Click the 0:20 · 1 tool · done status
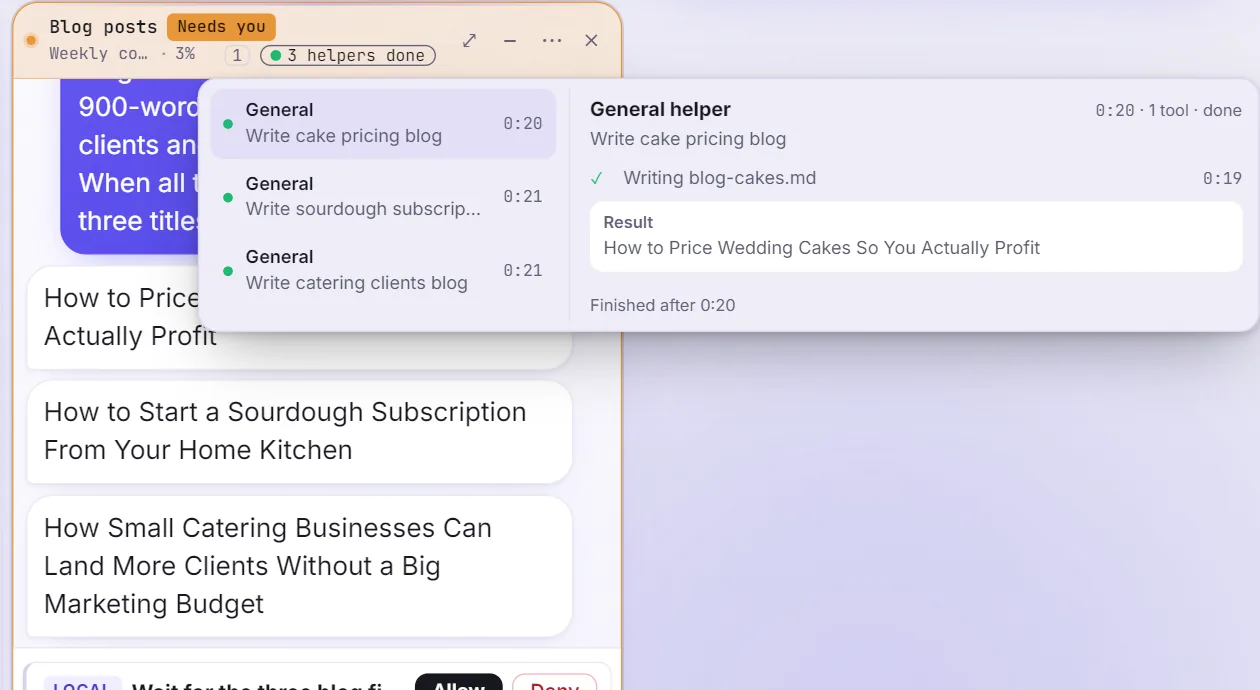The height and width of the screenshot is (690, 1260). point(1168,110)
